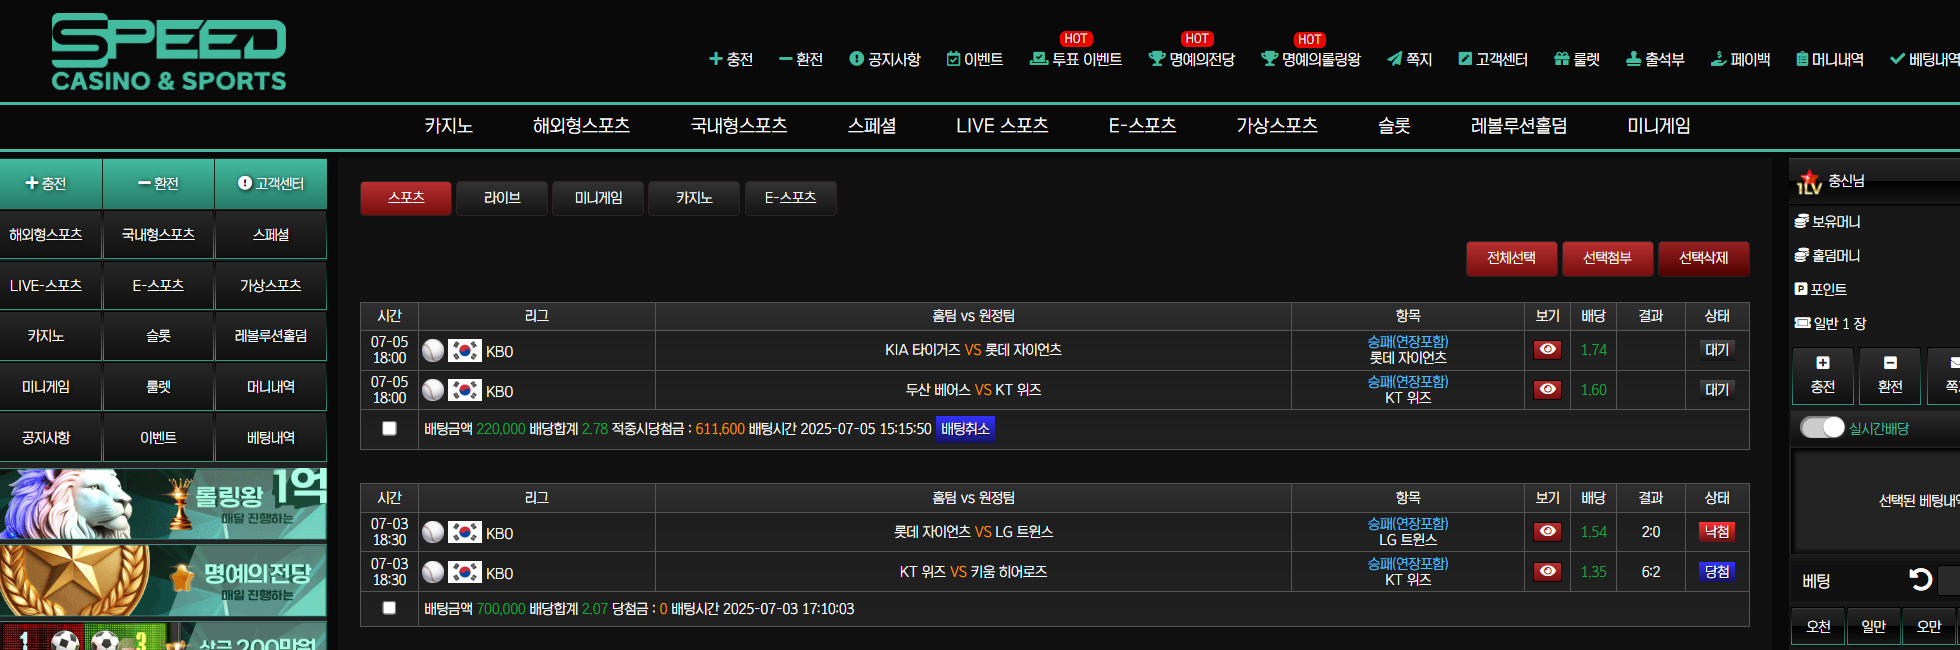Click 충전 plus icon button in right panel
Viewport: 1960px width, 650px height.
click(1822, 375)
